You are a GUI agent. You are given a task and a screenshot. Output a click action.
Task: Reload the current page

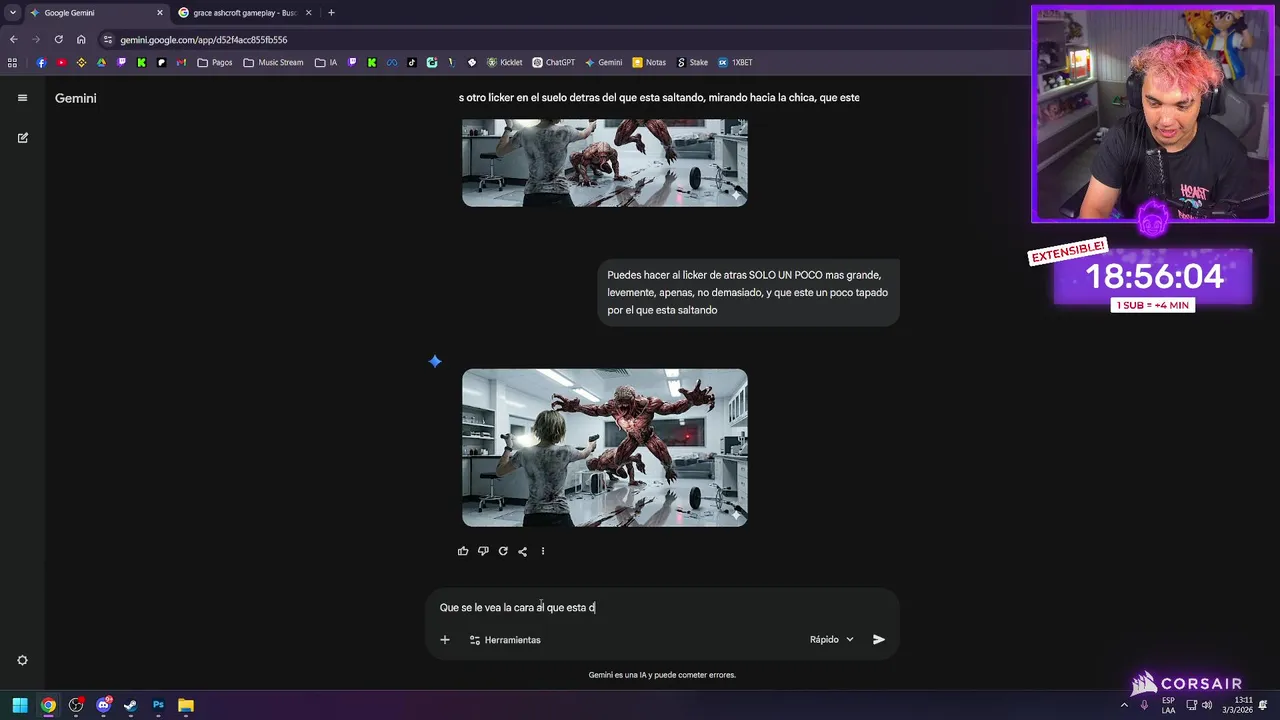(x=58, y=40)
